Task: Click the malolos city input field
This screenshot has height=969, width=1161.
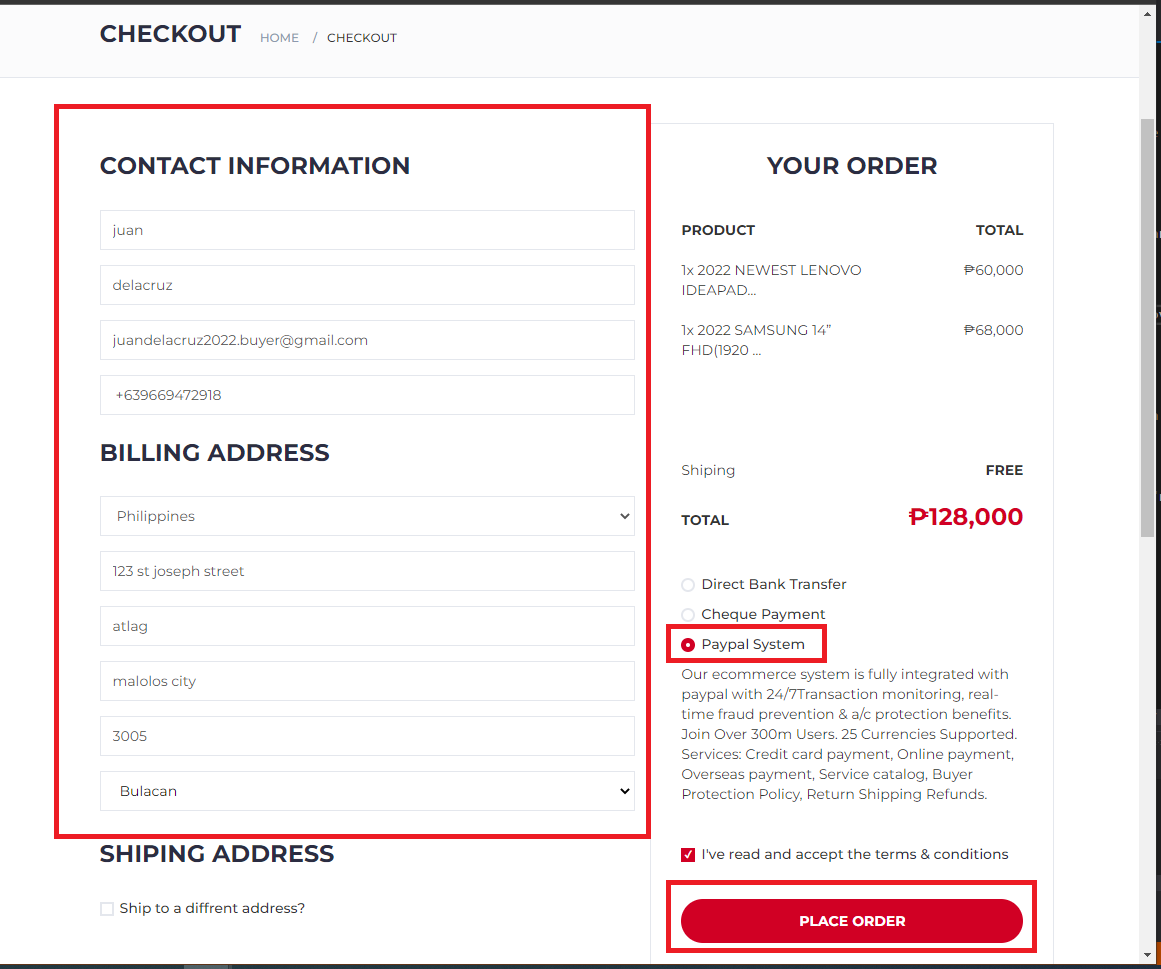Action: 367,681
